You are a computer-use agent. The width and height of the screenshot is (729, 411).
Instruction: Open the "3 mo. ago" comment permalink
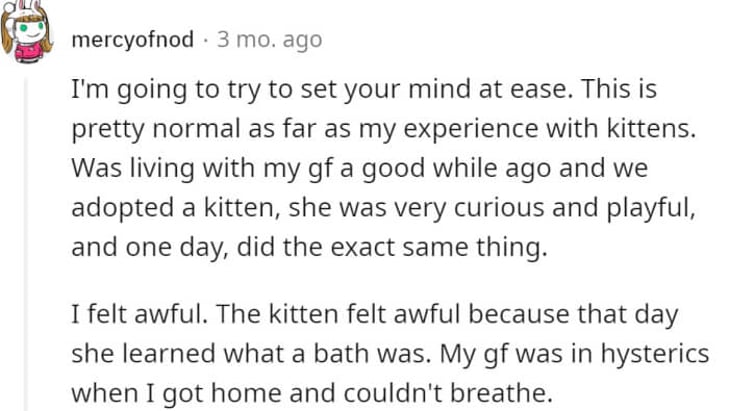pos(270,40)
